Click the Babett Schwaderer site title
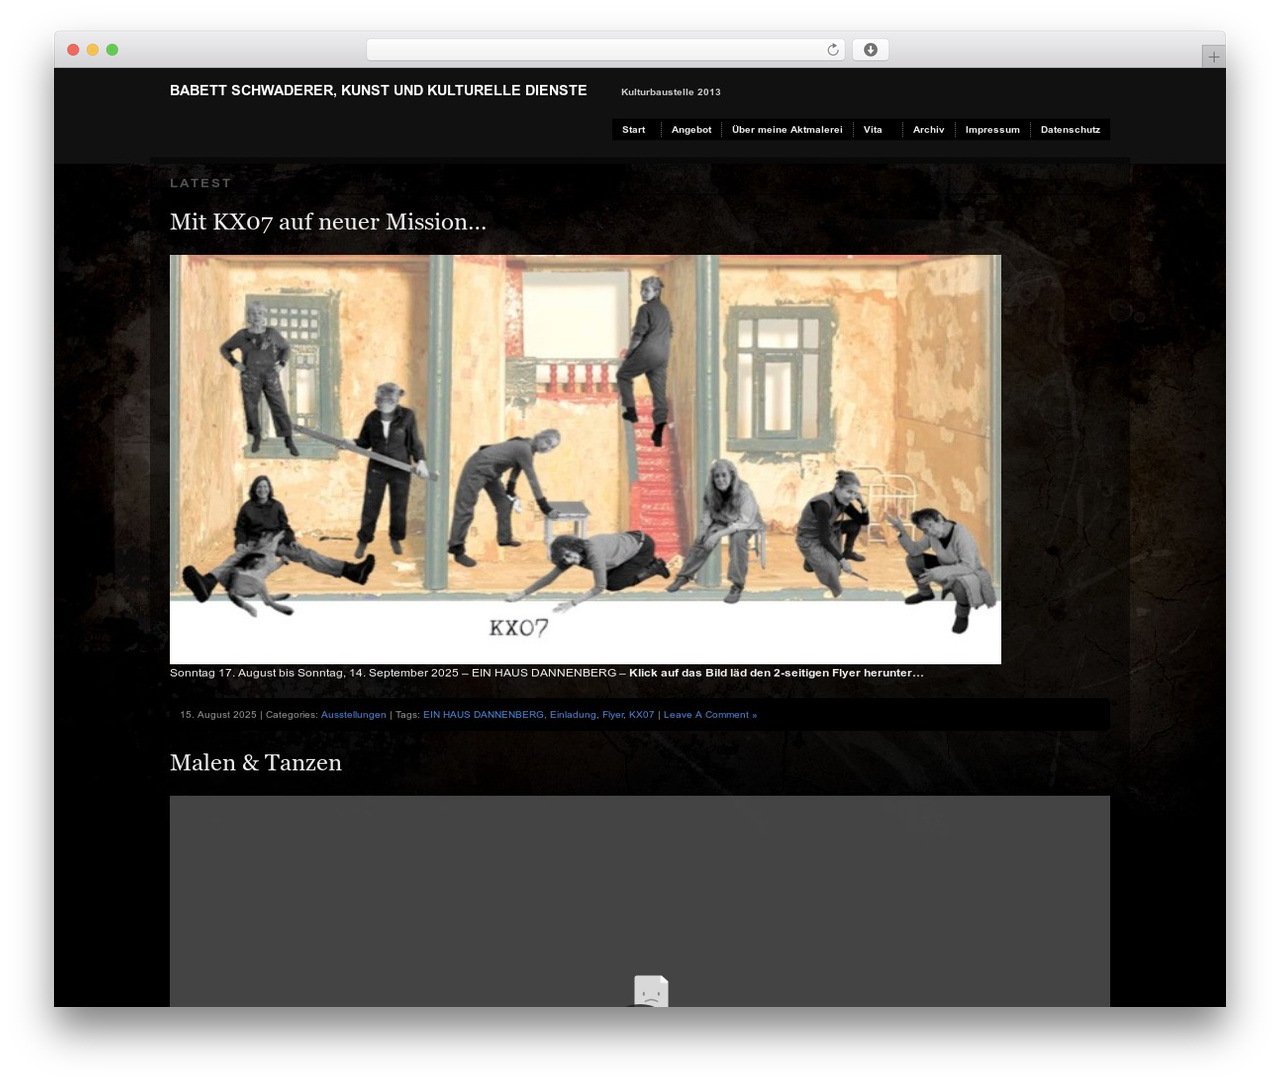 378,90
